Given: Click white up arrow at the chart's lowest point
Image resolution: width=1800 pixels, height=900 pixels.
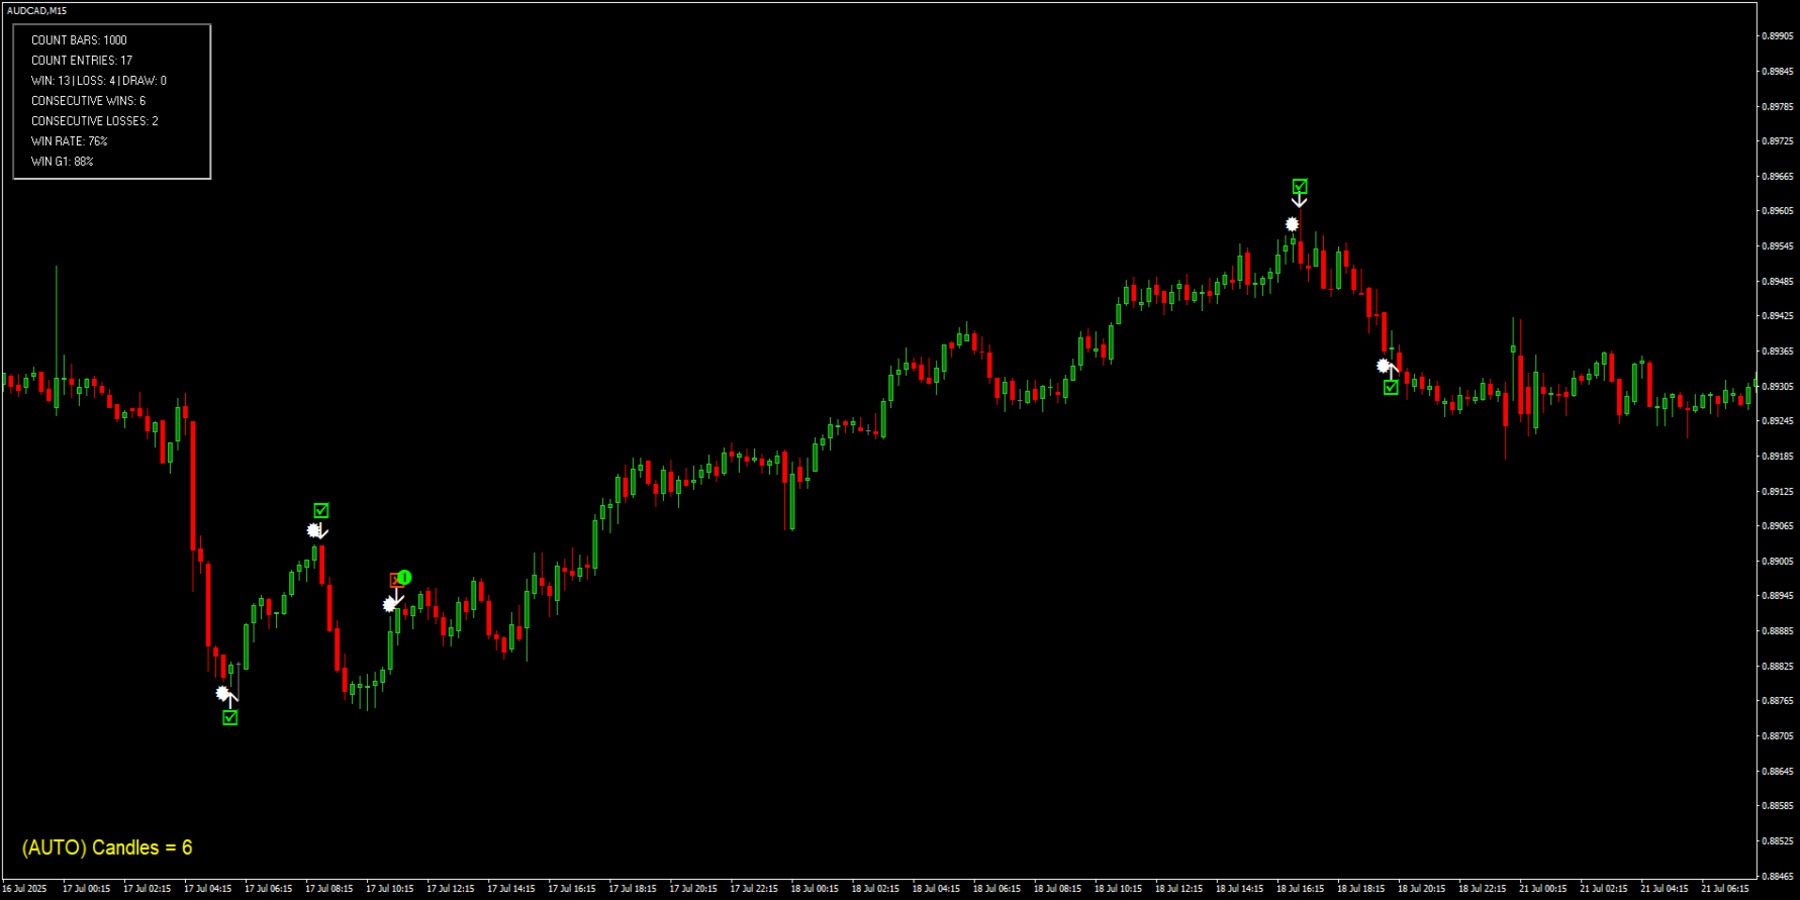Looking at the screenshot, I should (x=231, y=697).
